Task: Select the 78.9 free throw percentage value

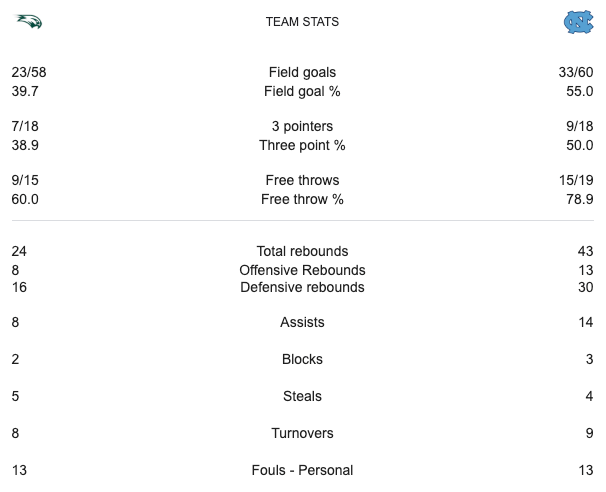Action: [x=580, y=199]
